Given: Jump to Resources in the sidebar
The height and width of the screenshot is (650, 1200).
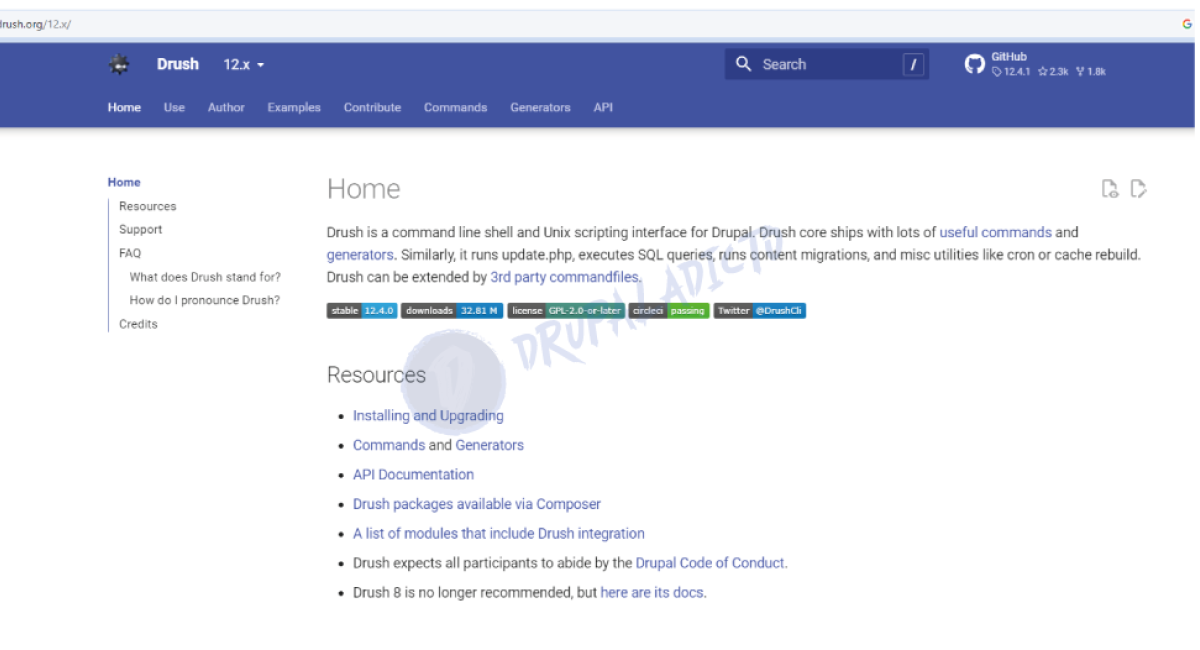Looking at the screenshot, I should tap(147, 206).
